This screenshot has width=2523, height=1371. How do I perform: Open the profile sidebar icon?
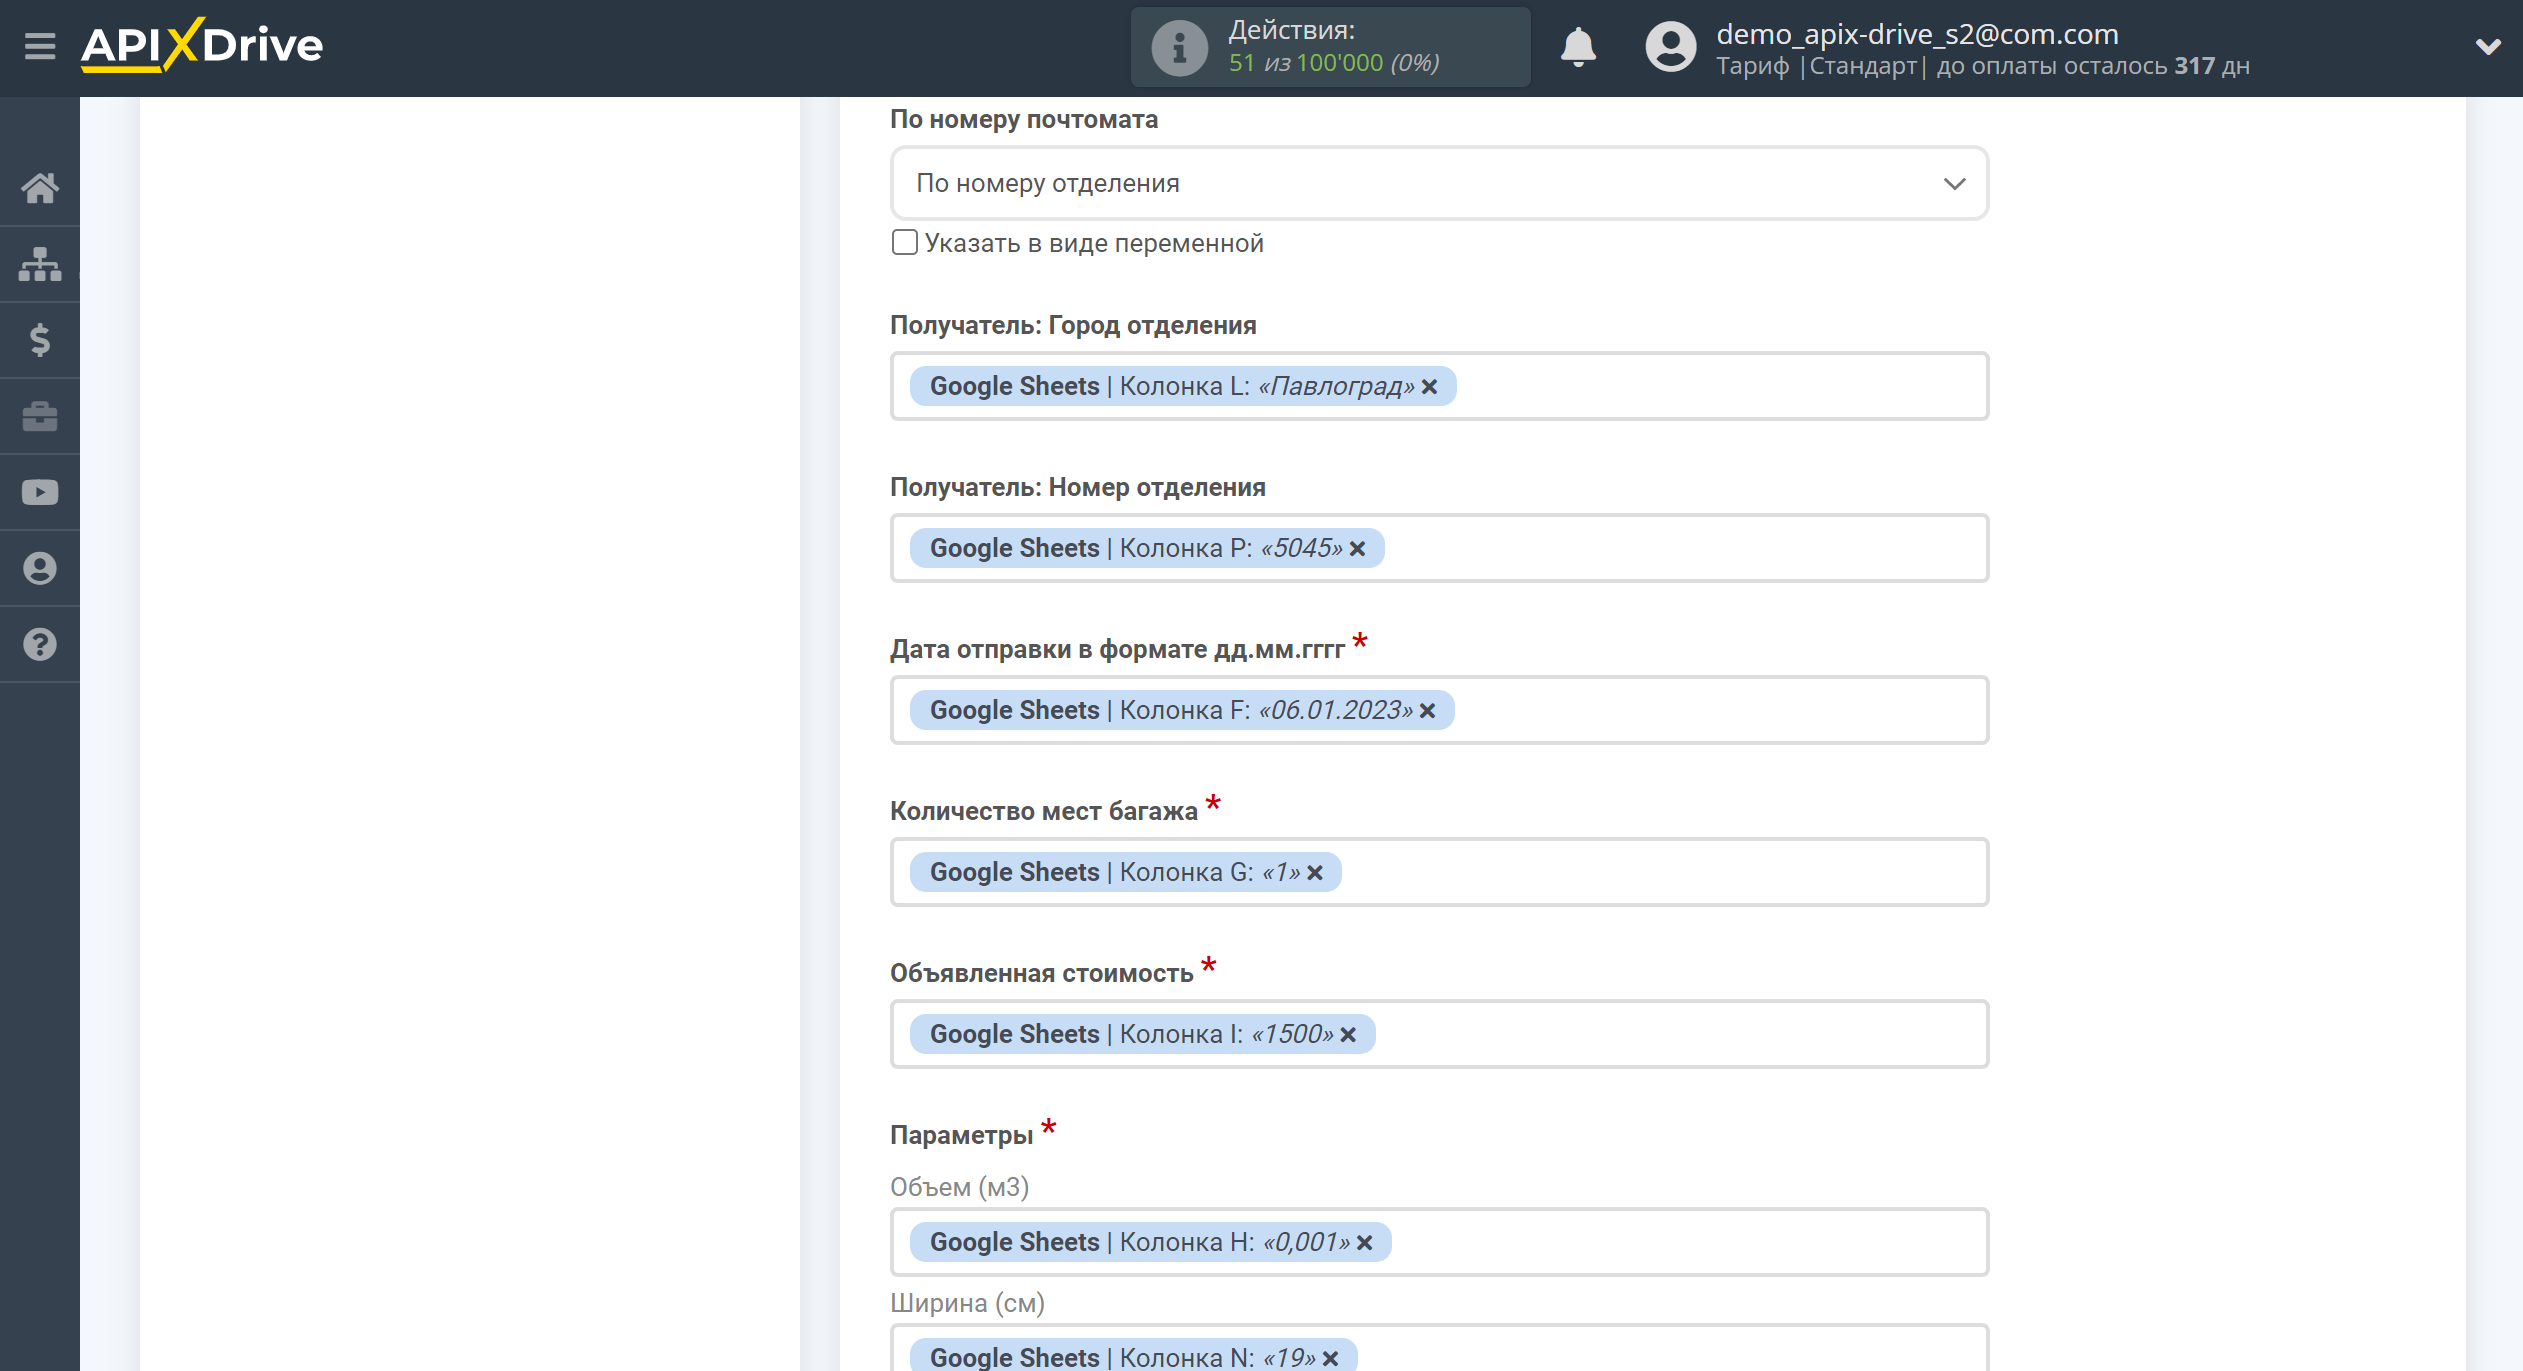click(40, 568)
